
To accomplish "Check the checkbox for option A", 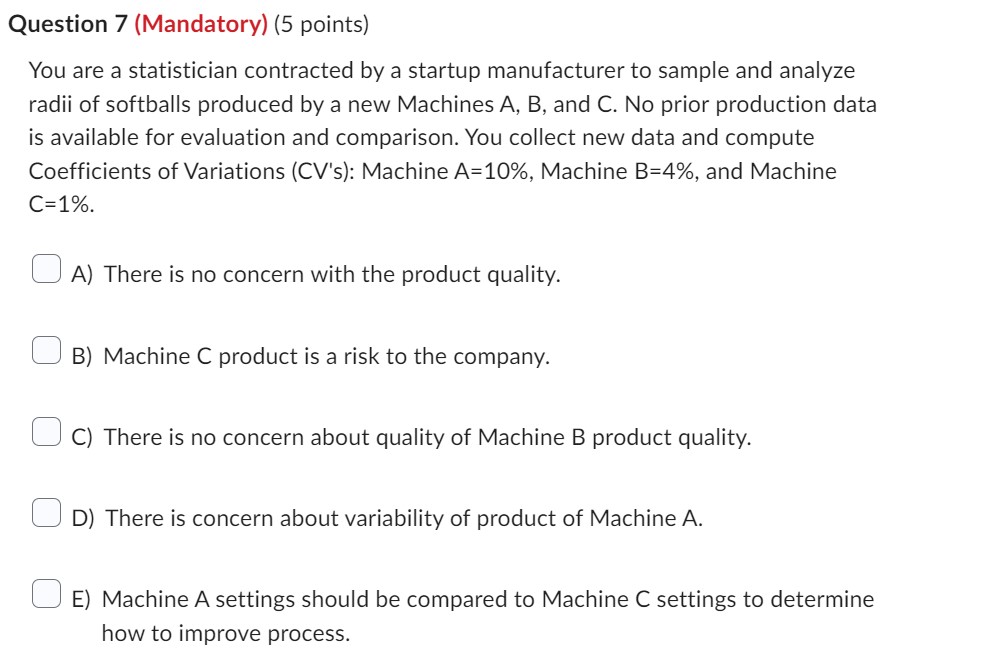I will pyautogui.click(x=44, y=267).
